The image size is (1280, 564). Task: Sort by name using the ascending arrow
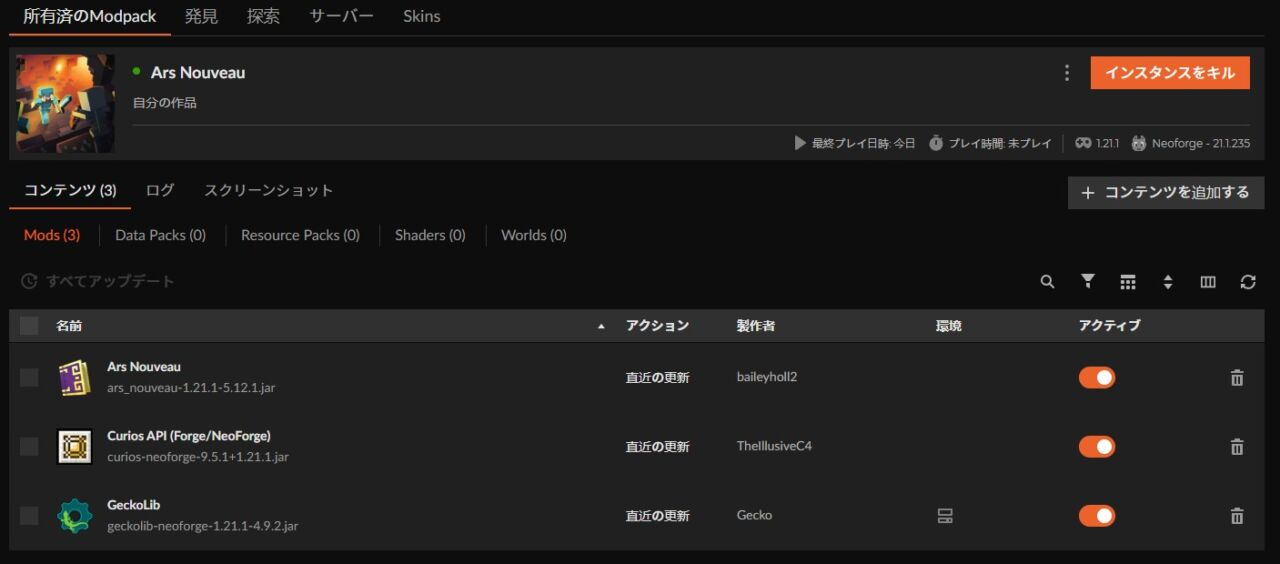601,326
